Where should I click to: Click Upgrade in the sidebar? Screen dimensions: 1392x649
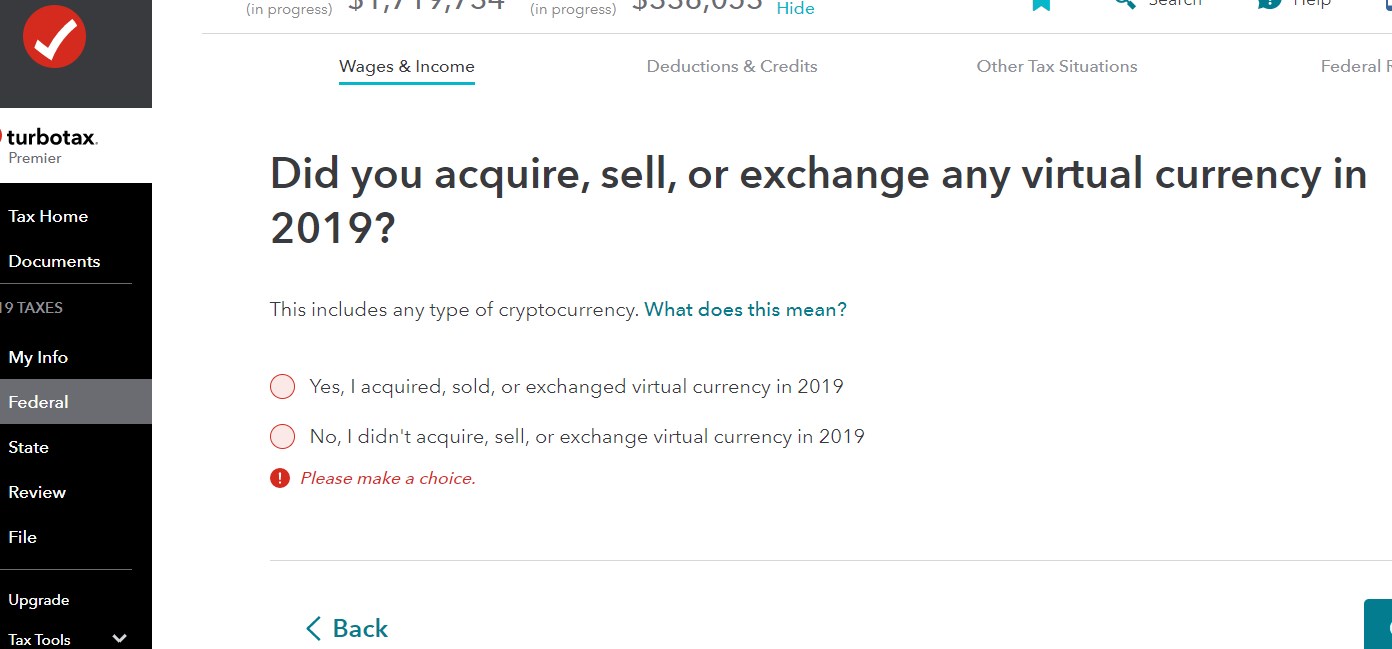click(39, 601)
